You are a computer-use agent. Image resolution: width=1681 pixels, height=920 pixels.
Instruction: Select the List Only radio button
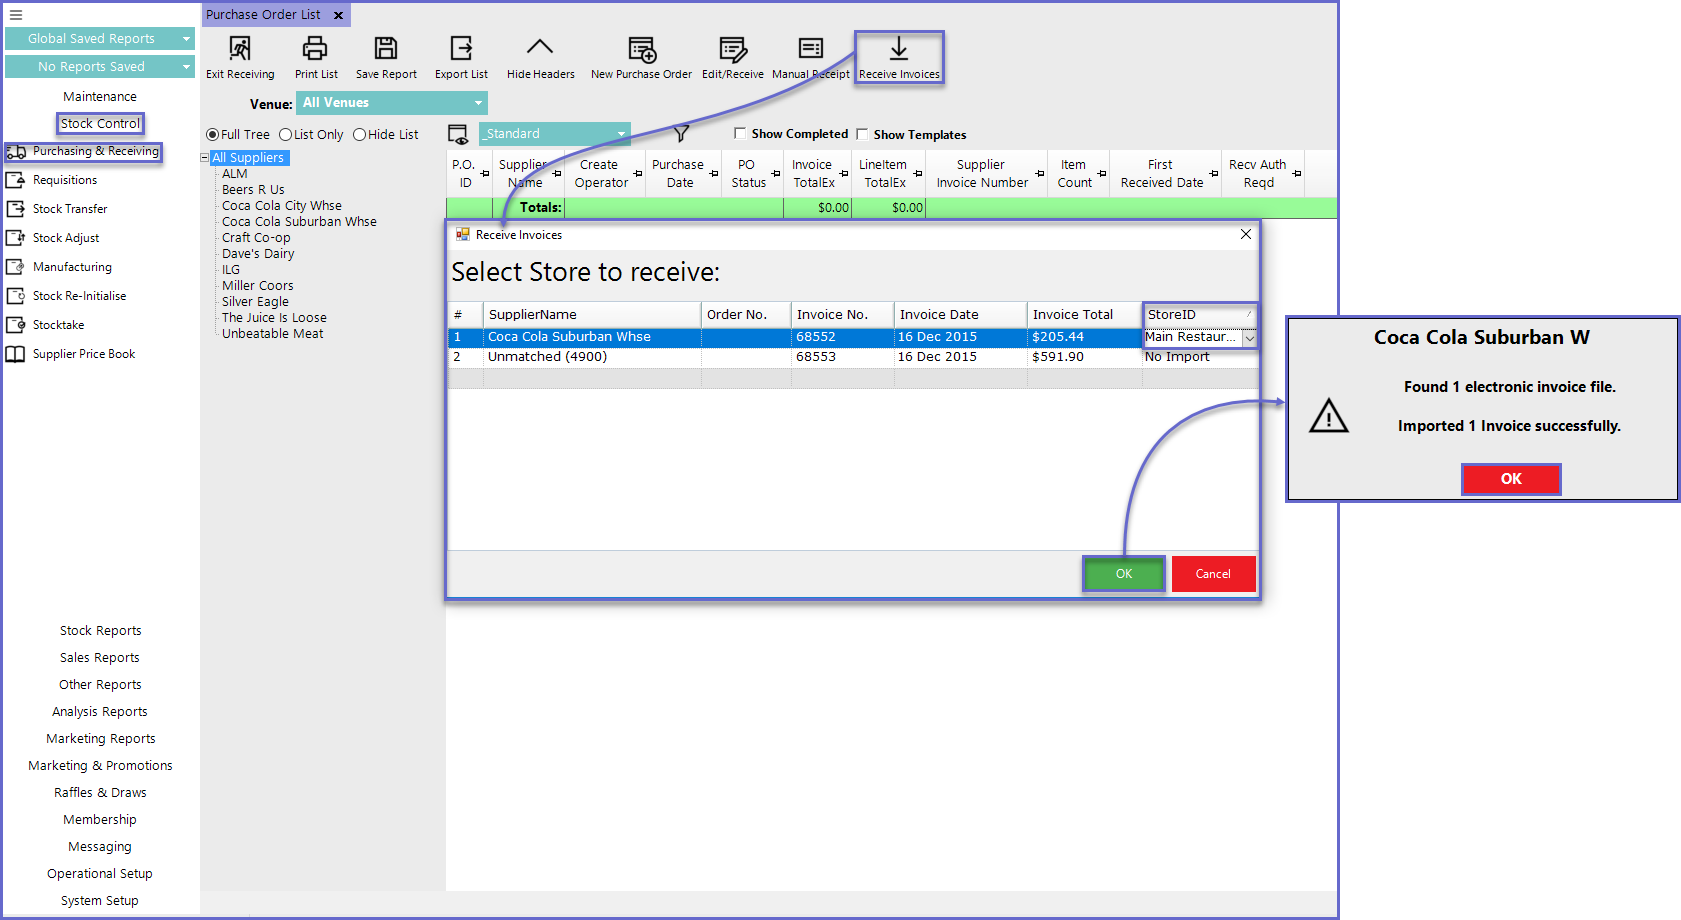pos(286,135)
